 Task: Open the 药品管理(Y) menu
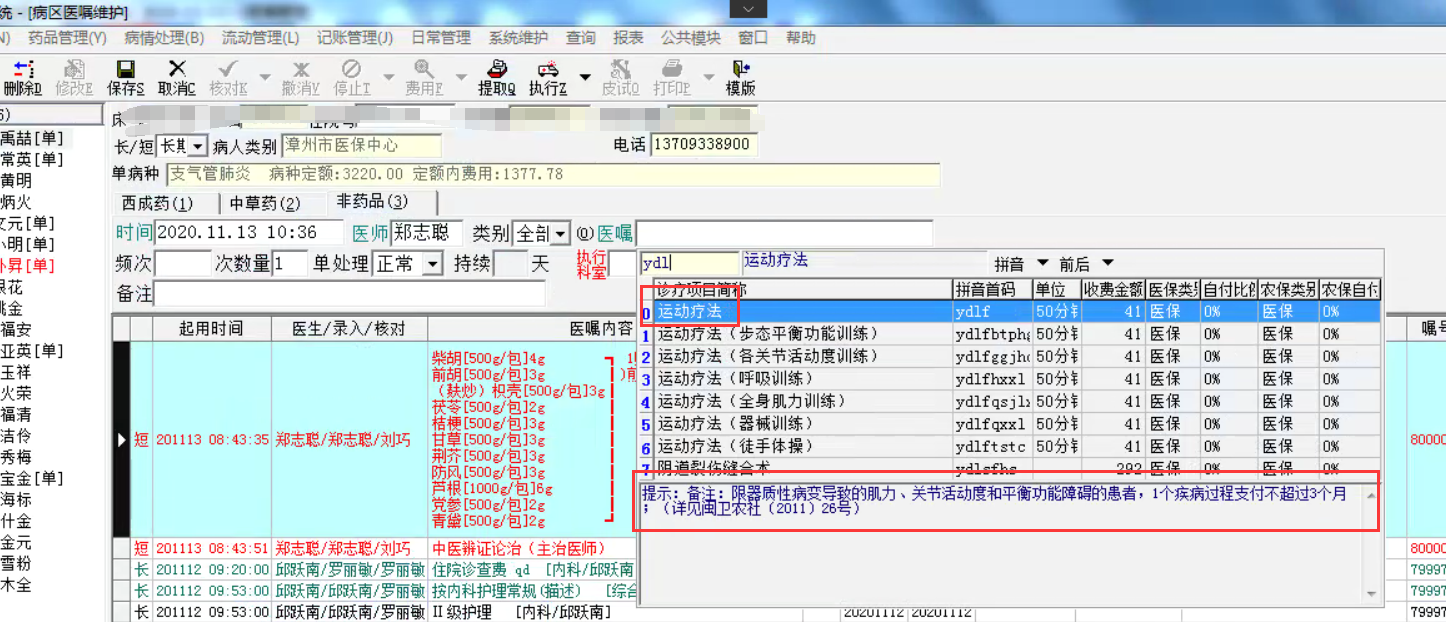[67, 38]
